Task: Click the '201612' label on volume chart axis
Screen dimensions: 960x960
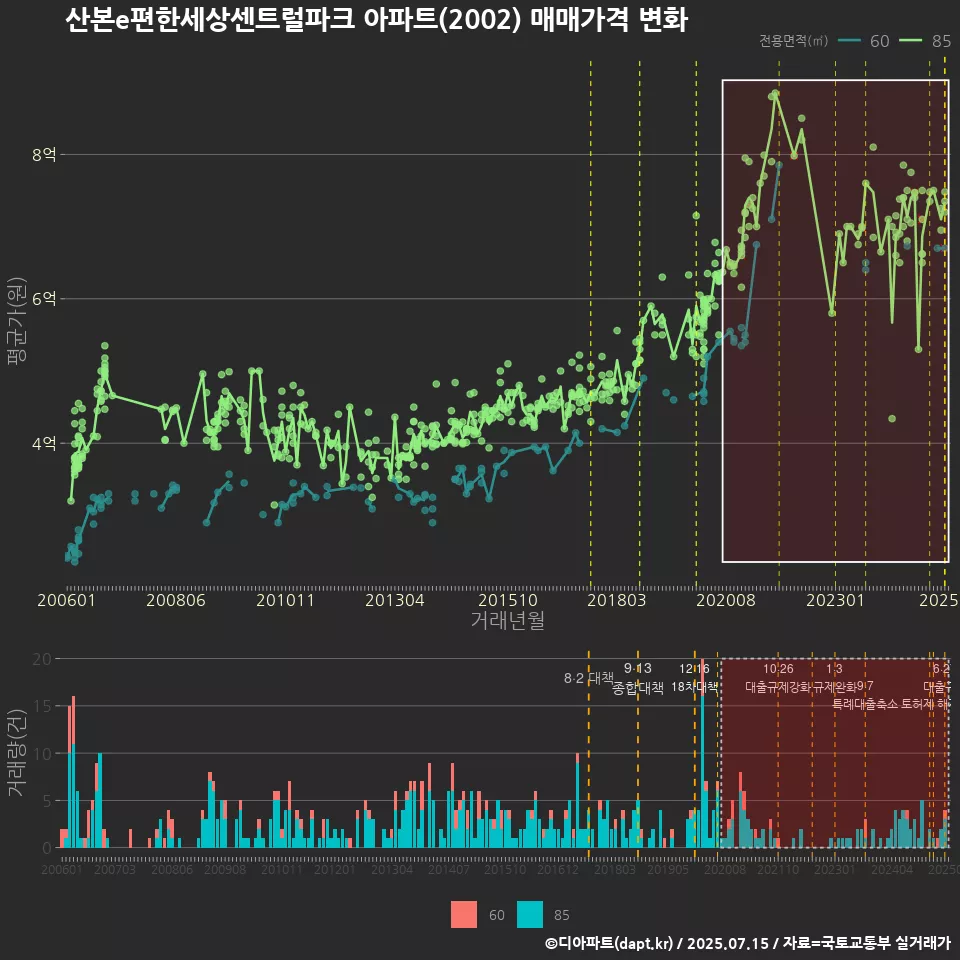Action: click(x=558, y=869)
